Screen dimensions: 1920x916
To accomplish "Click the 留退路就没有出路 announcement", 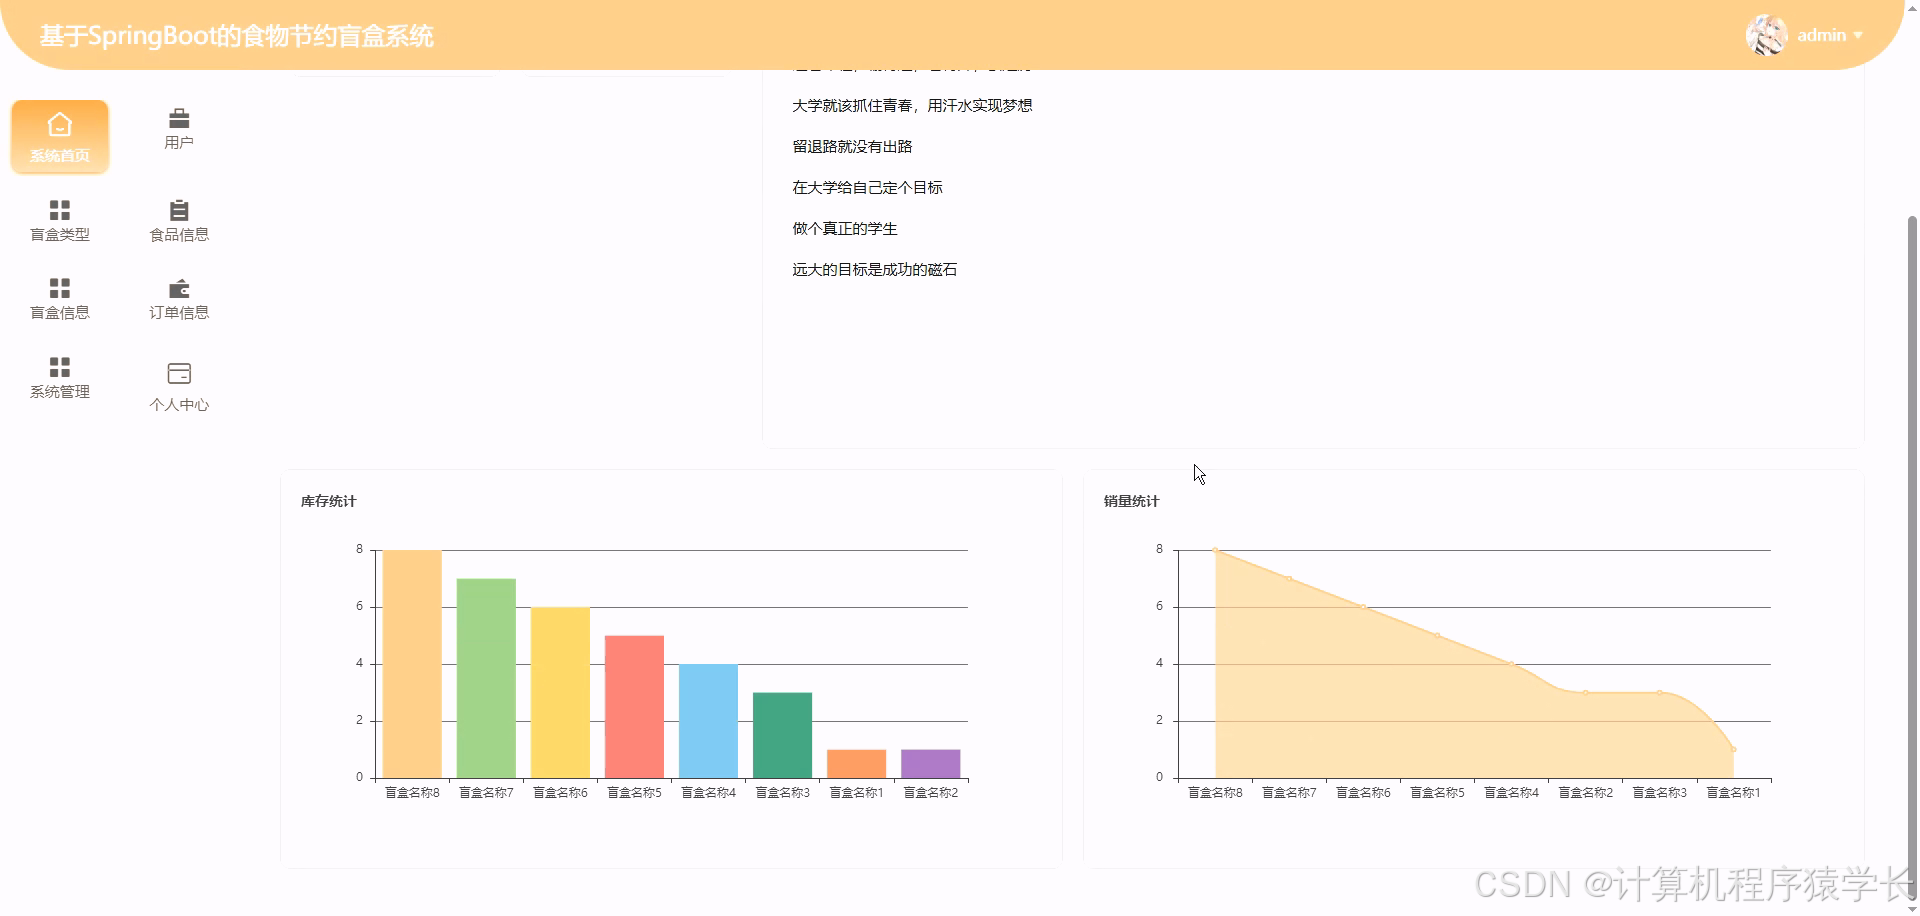I will click(849, 146).
